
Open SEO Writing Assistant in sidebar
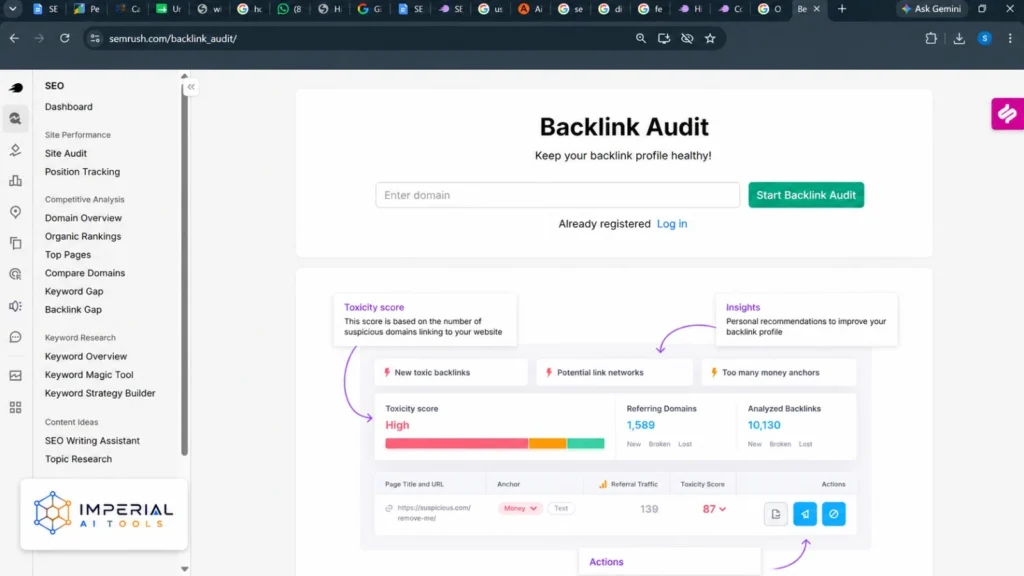click(x=92, y=441)
